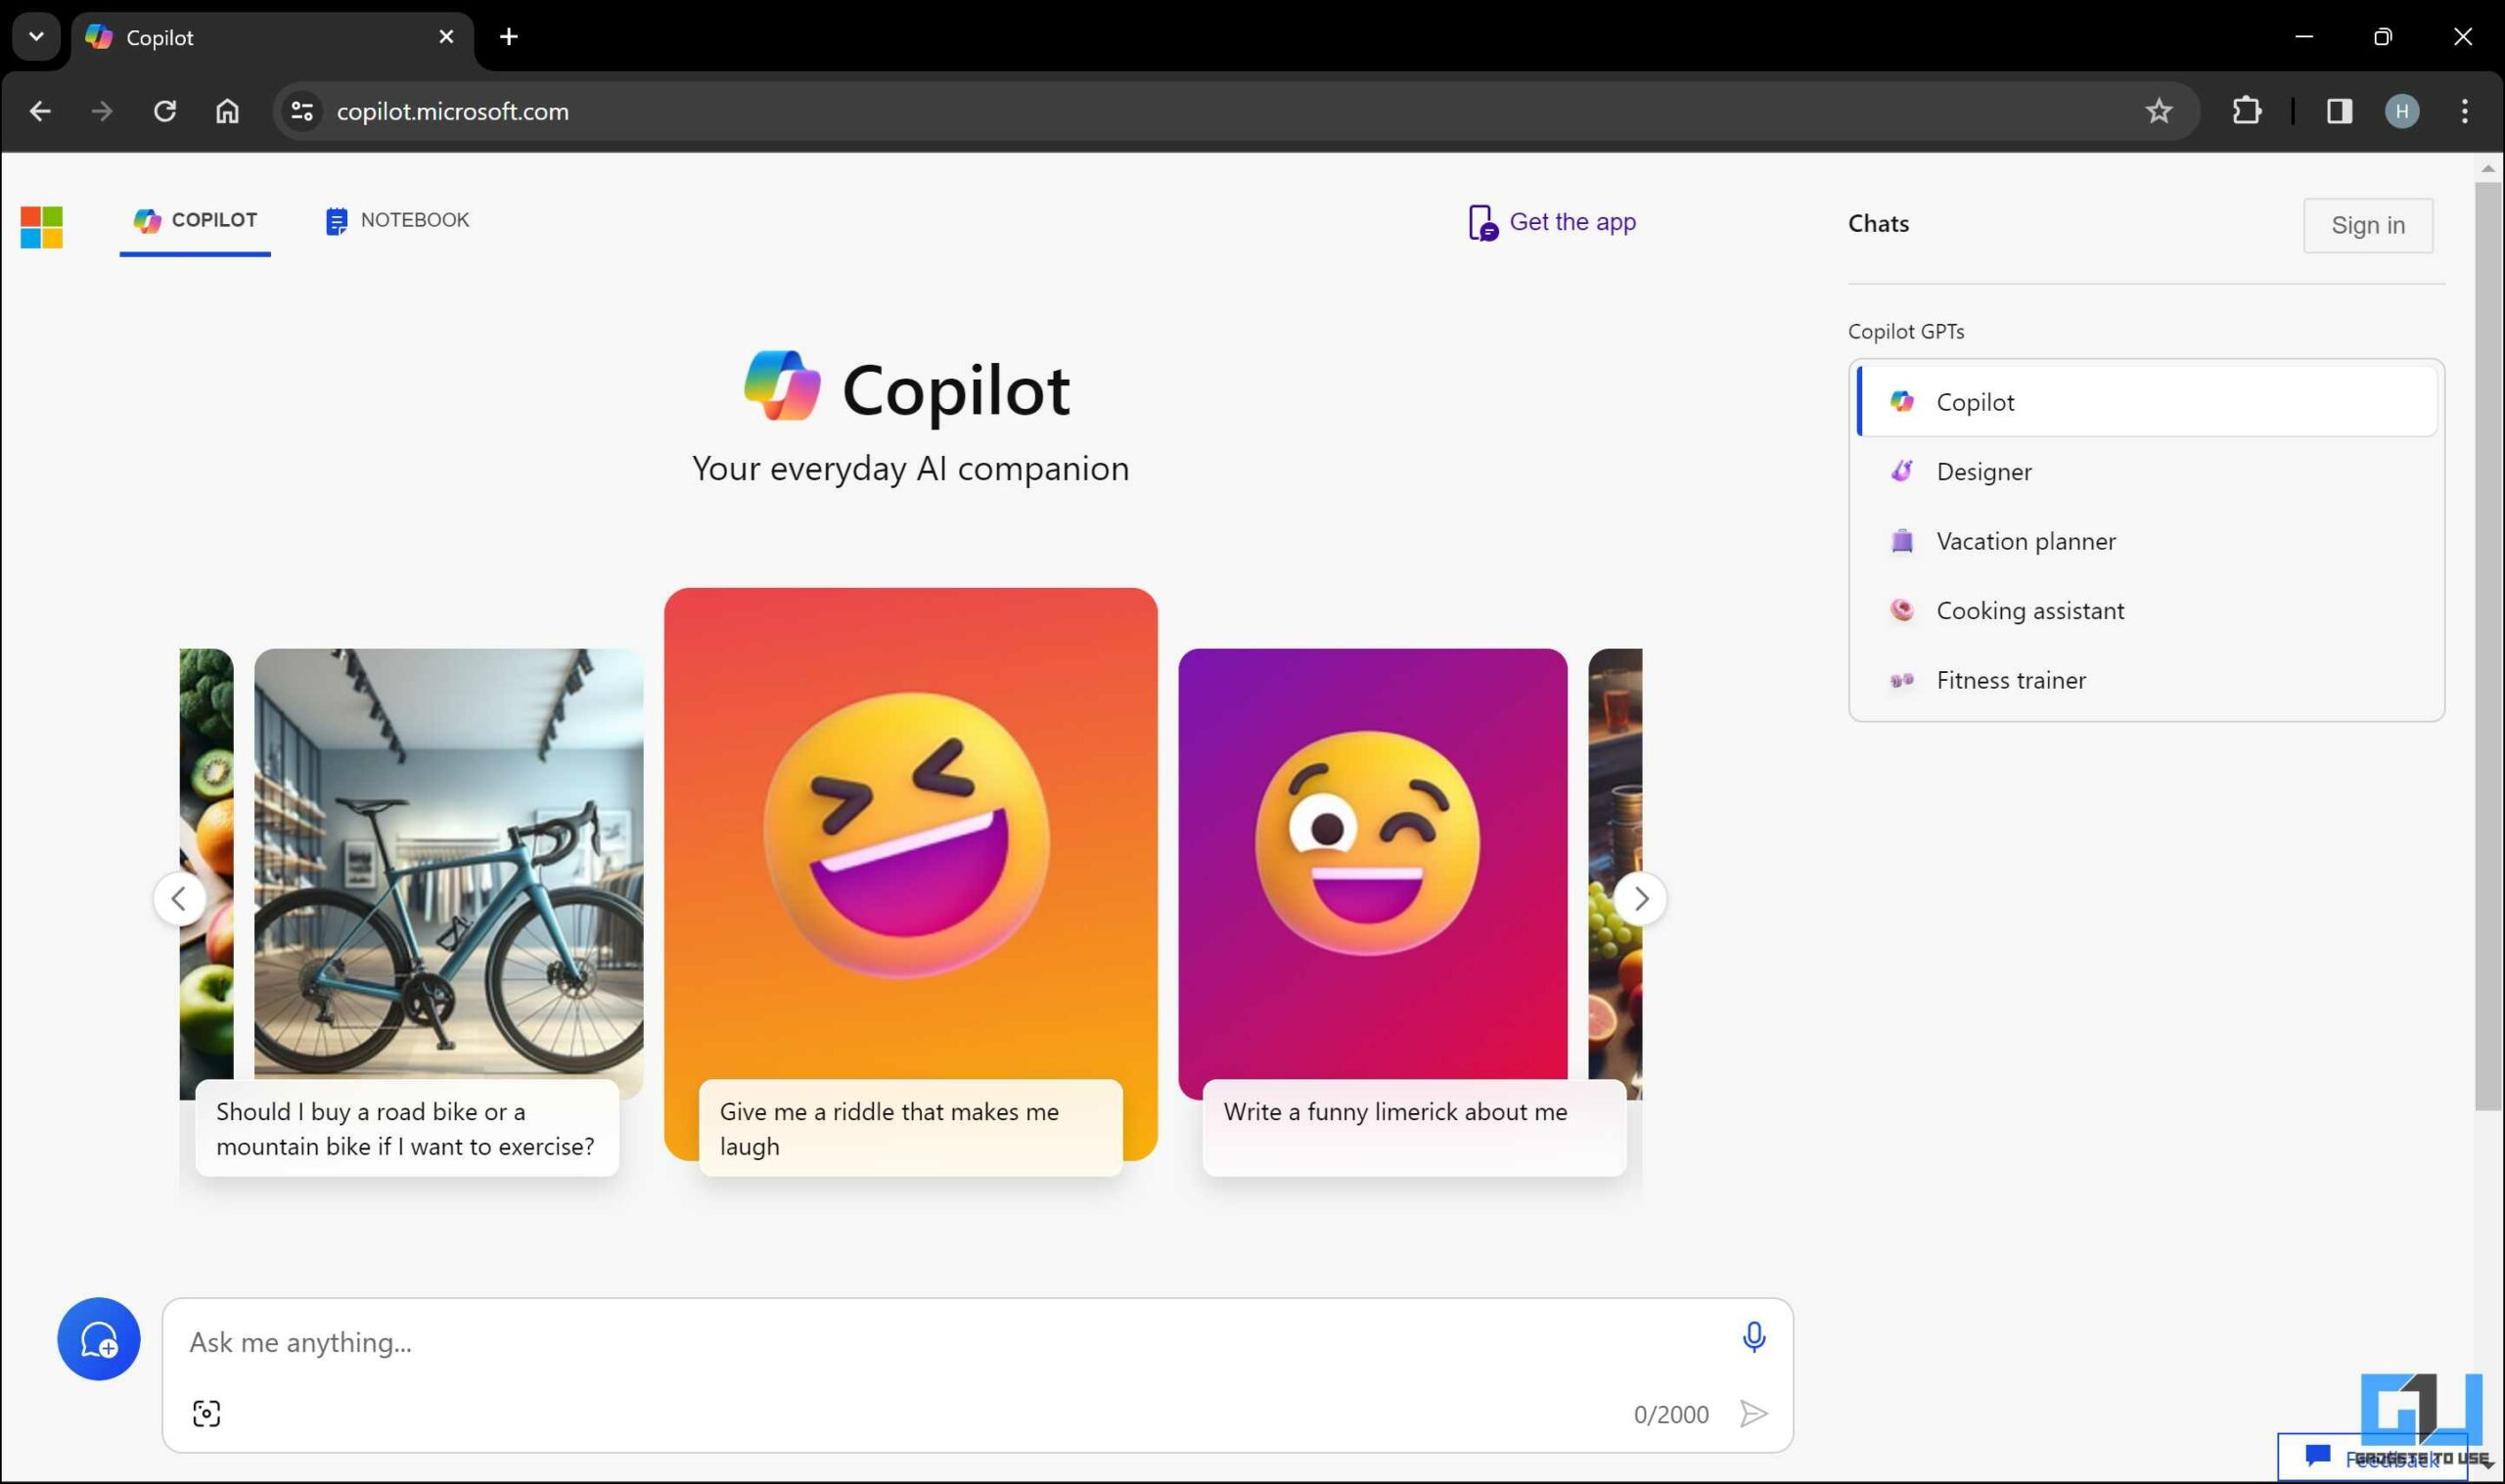
Task: Navigate back in the browser
Action: pos(40,111)
